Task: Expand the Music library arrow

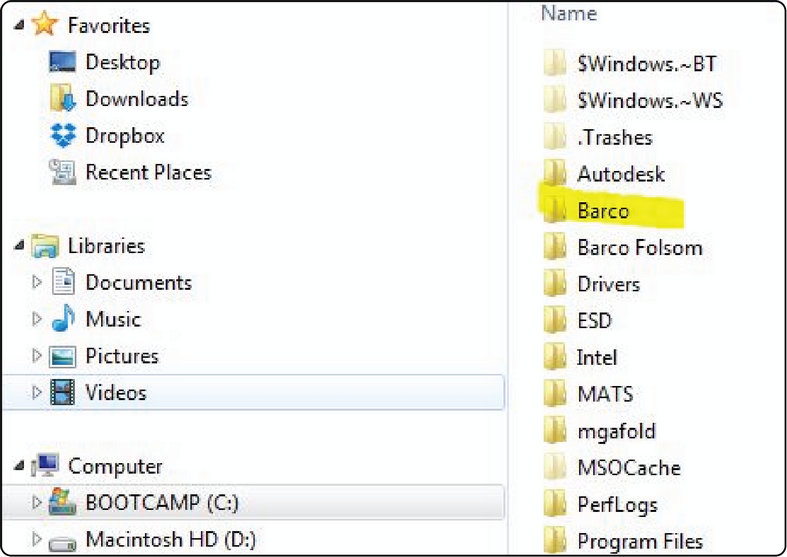Action: 37,319
